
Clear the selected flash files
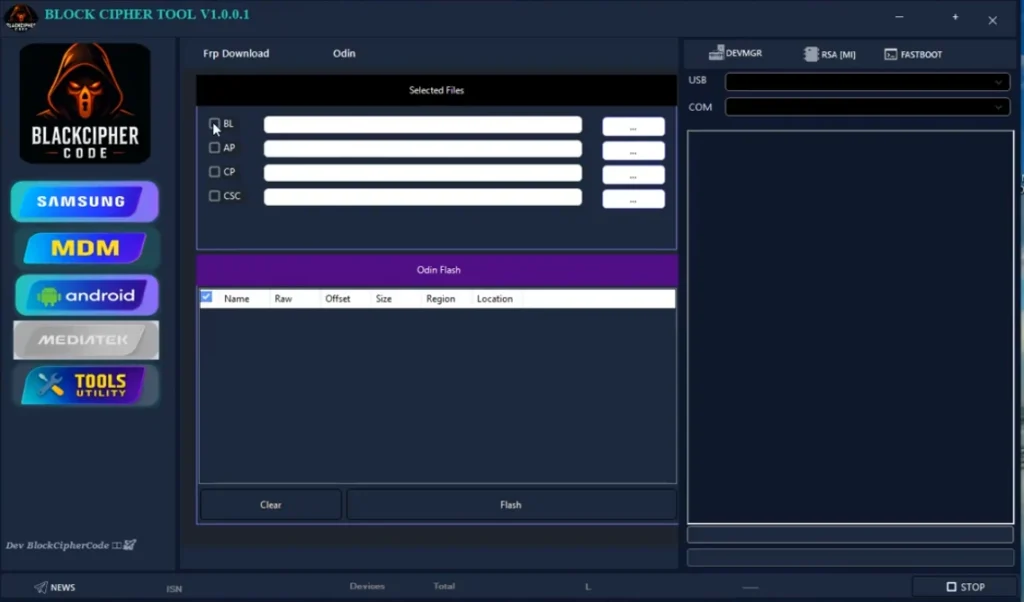[x=270, y=504]
